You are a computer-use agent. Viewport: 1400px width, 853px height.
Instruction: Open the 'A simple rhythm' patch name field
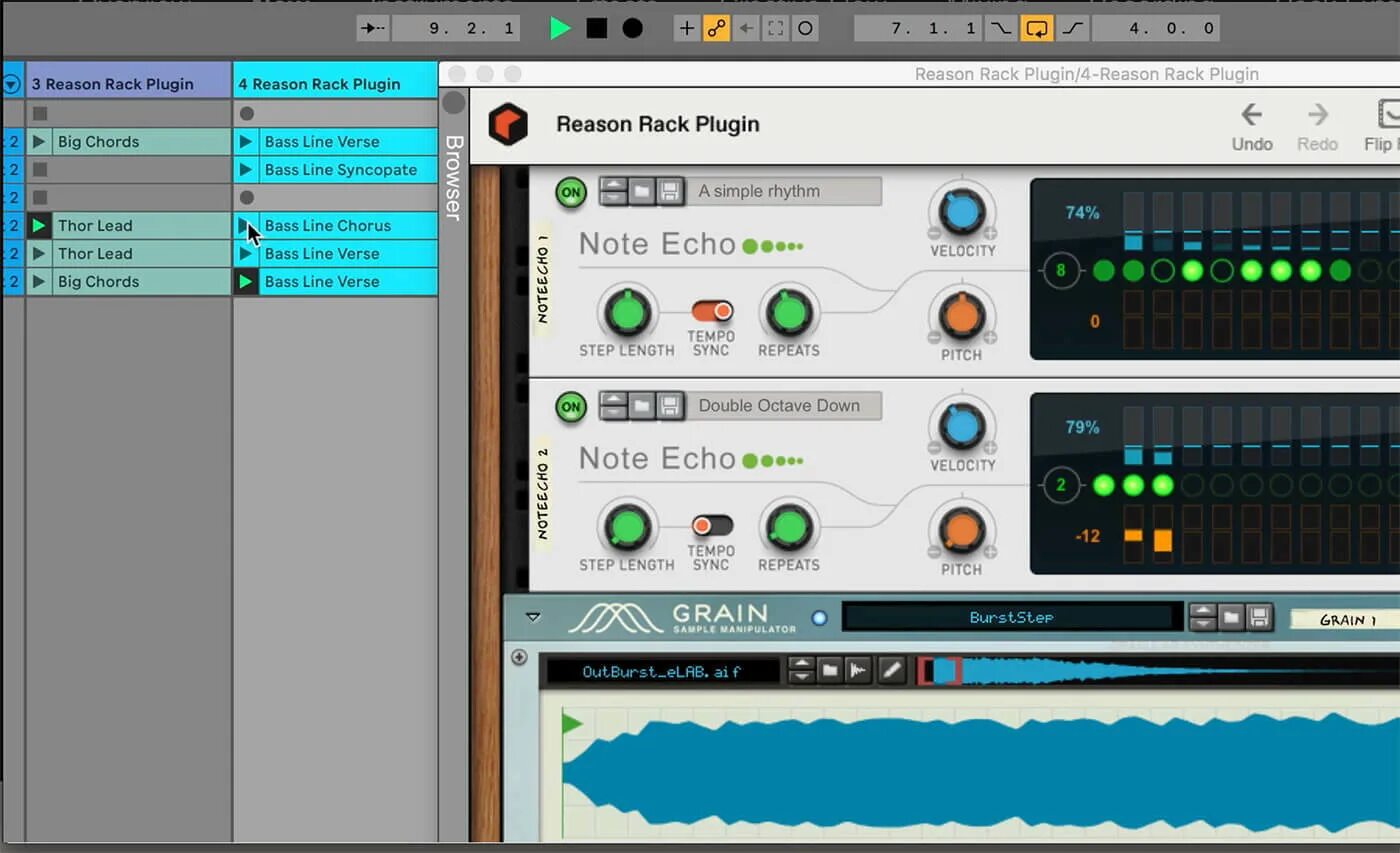click(786, 191)
